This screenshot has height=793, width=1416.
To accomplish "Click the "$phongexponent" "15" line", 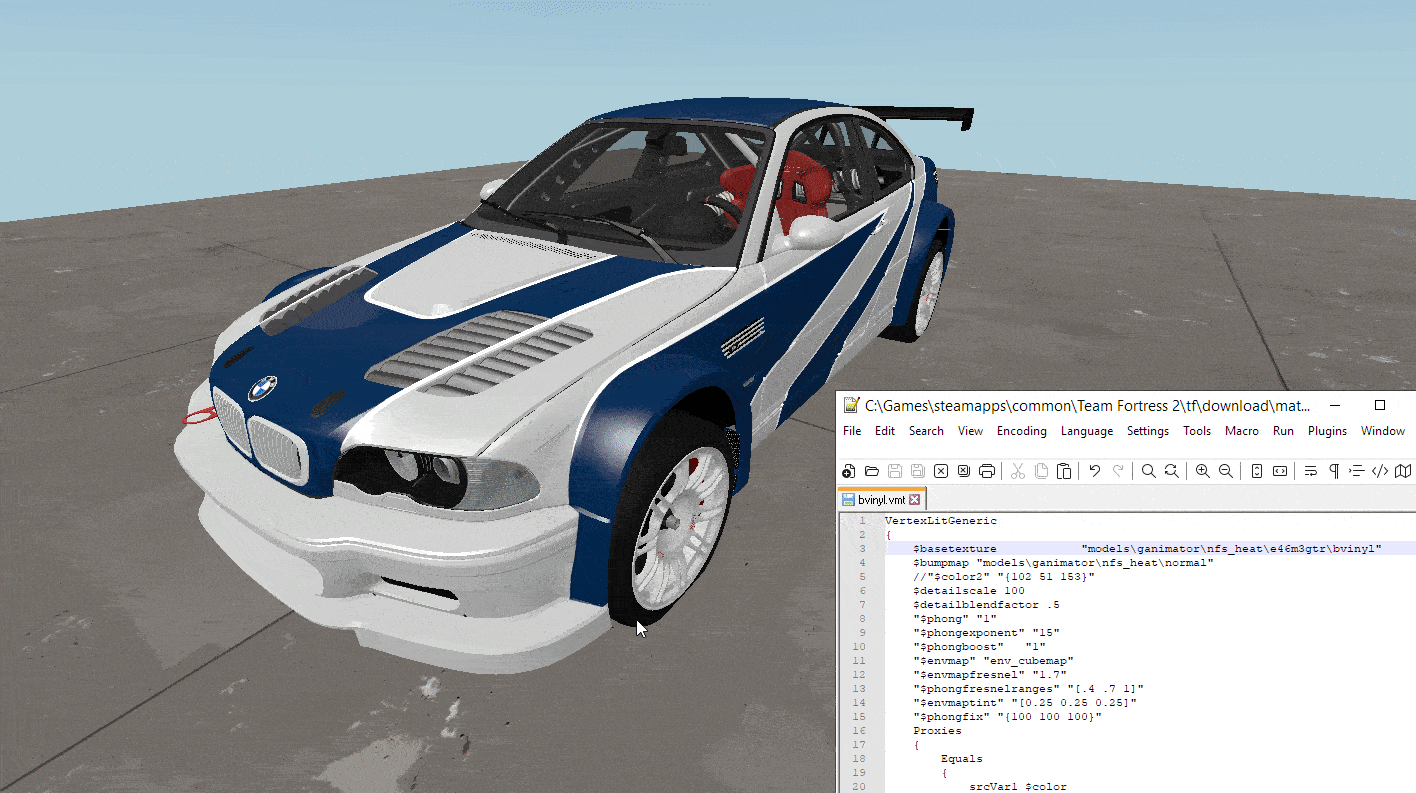I will point(986,632).
